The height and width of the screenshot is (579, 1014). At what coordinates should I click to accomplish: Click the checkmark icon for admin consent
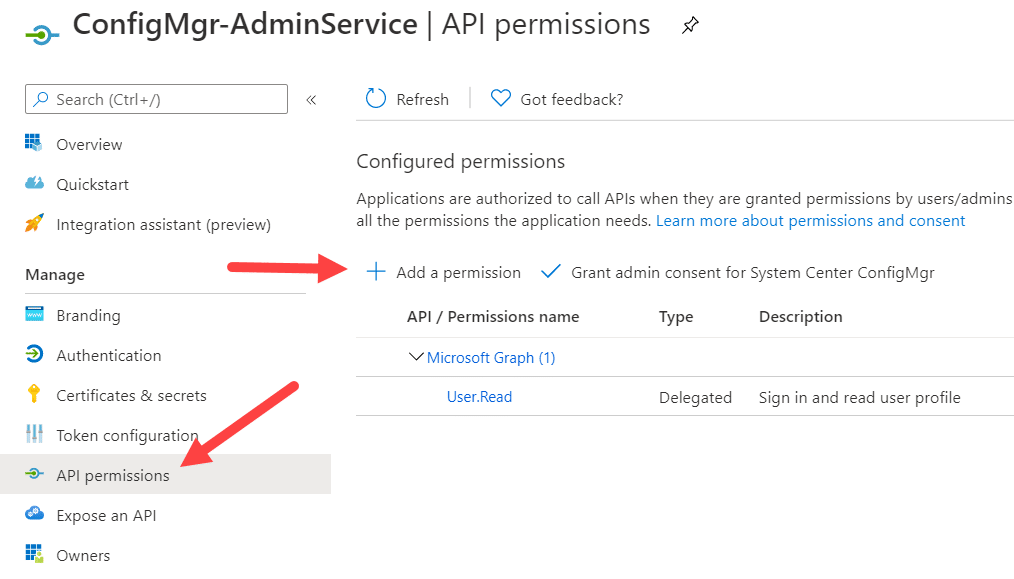(550, 272)
